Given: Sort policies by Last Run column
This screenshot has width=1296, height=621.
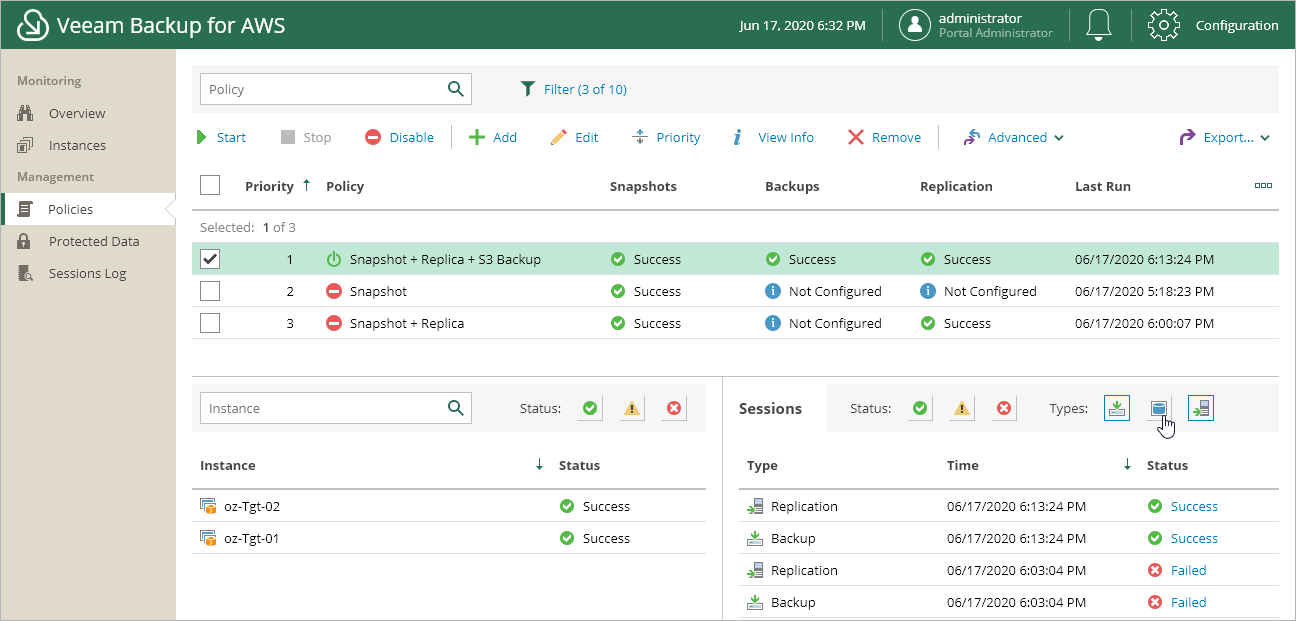Looking at the screenshot, I should coord(1103,186).
